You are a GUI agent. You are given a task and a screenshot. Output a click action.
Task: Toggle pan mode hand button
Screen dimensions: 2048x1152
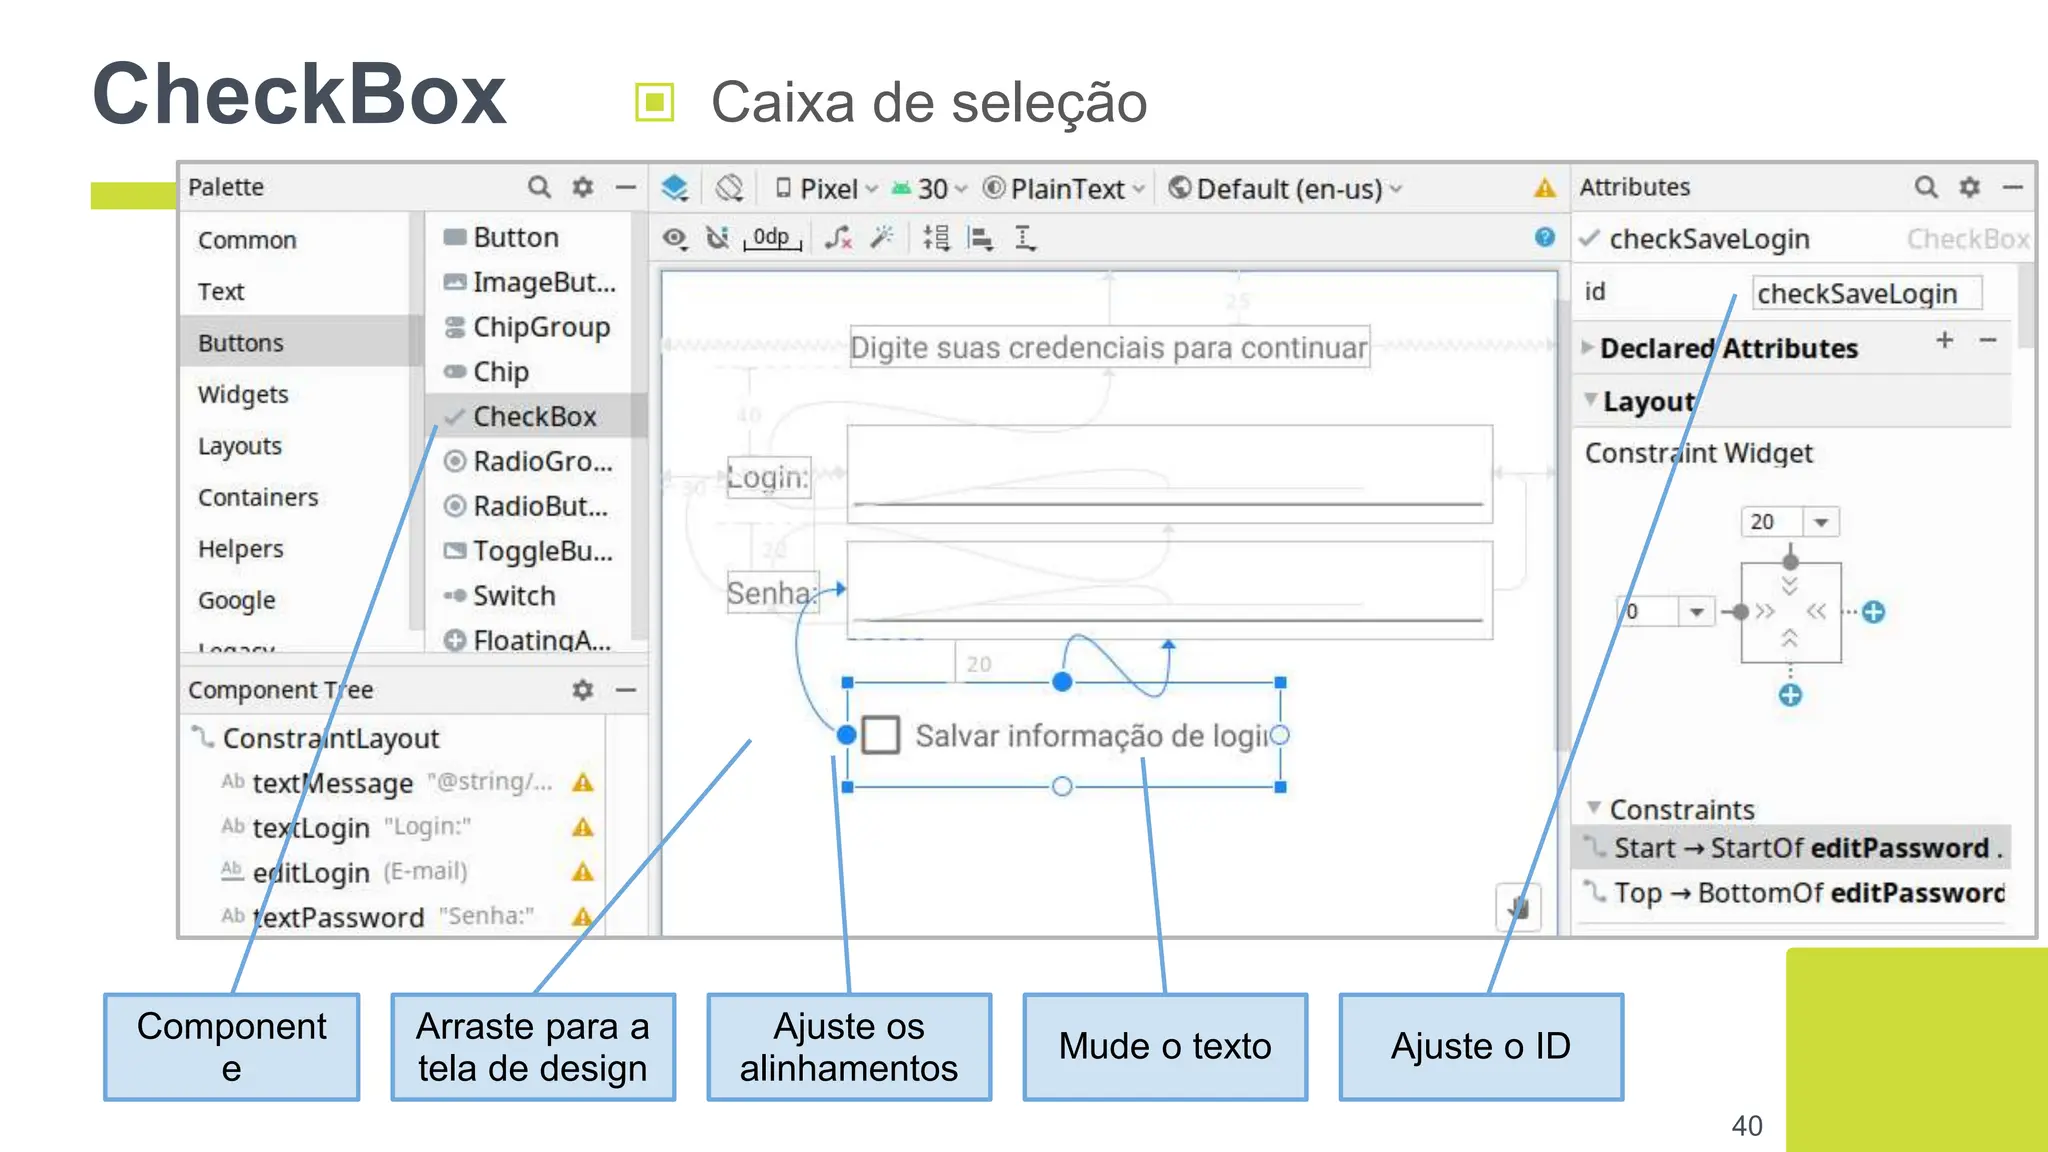coord(1518,908)
